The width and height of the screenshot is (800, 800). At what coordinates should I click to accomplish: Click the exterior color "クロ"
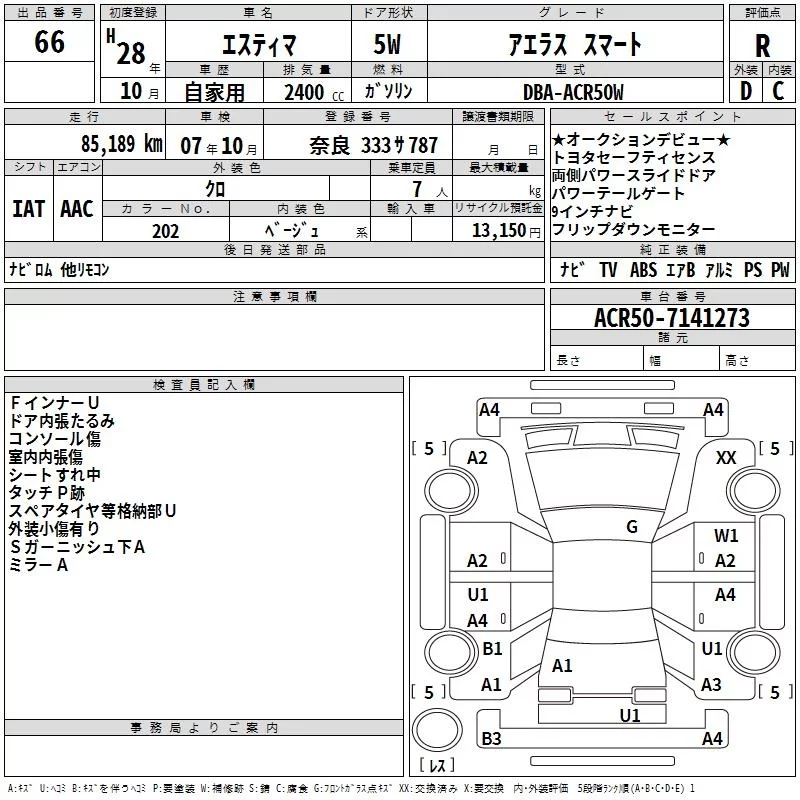(215, 189)
